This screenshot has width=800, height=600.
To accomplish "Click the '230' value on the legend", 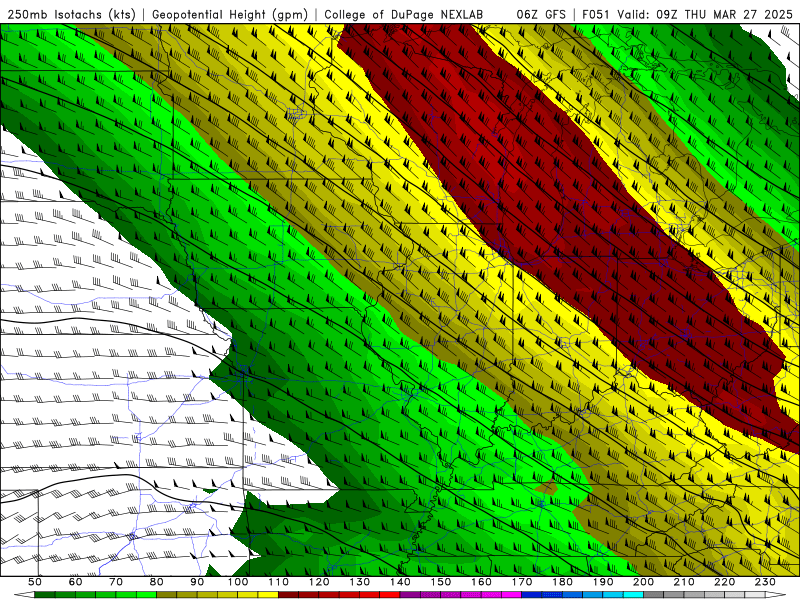I will [x=765, y=582].
